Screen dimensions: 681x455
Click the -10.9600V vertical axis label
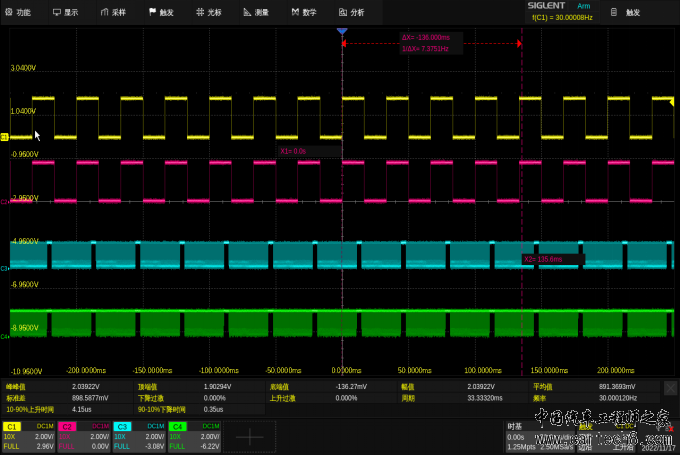pos(26,372)
